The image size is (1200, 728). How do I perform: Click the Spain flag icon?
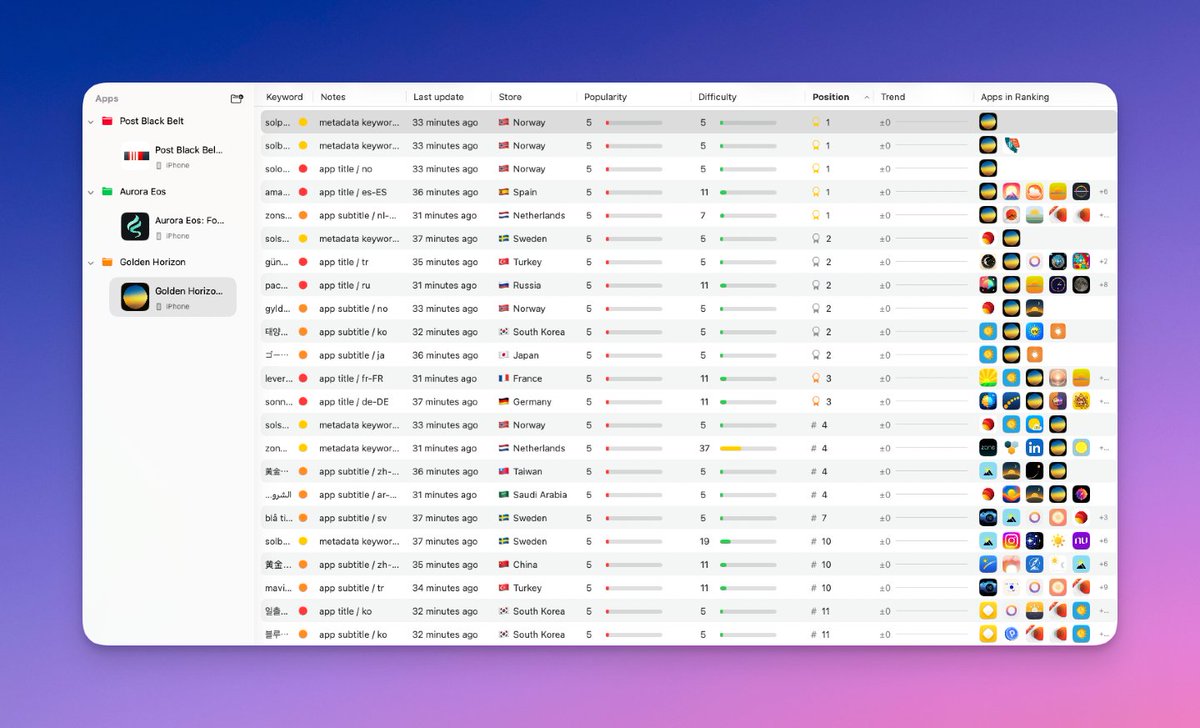pyautogui.click(x=503, y=192)
